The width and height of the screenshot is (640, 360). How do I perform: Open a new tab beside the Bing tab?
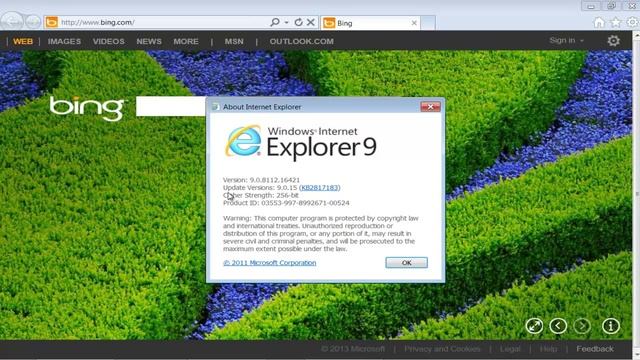428,23
